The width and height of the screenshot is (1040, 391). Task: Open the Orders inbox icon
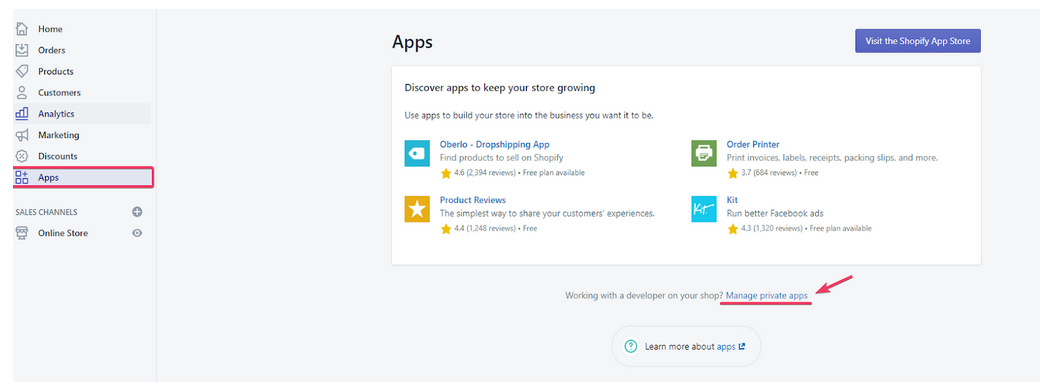22,50
